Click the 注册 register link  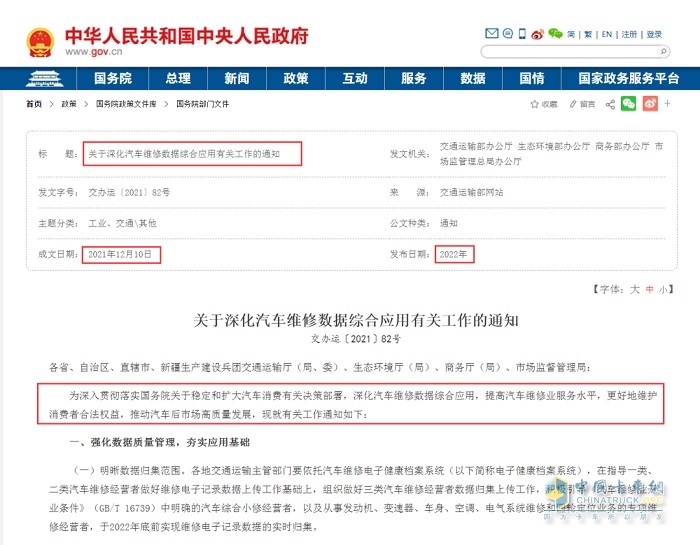[x=629, y=34]
